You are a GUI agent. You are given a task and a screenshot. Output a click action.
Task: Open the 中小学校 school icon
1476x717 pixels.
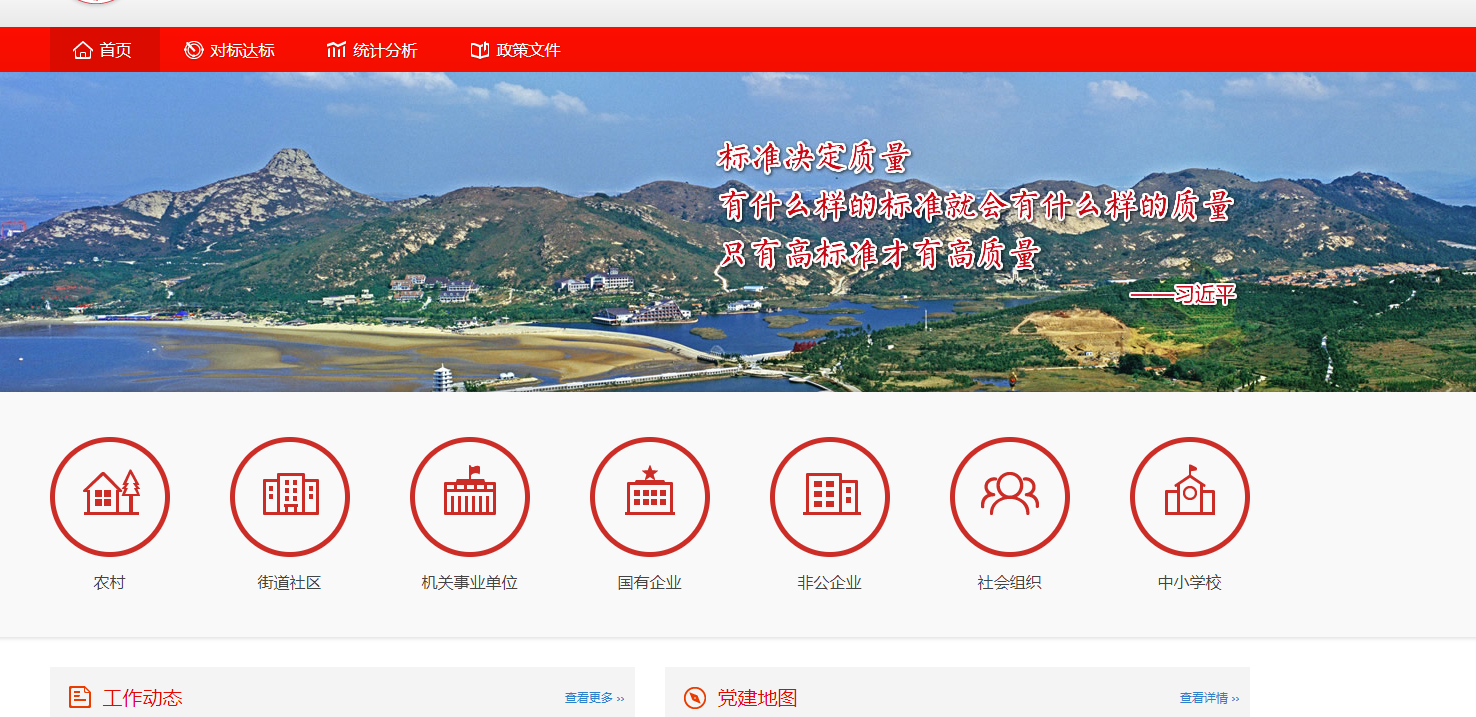(x=1190, y=496)
